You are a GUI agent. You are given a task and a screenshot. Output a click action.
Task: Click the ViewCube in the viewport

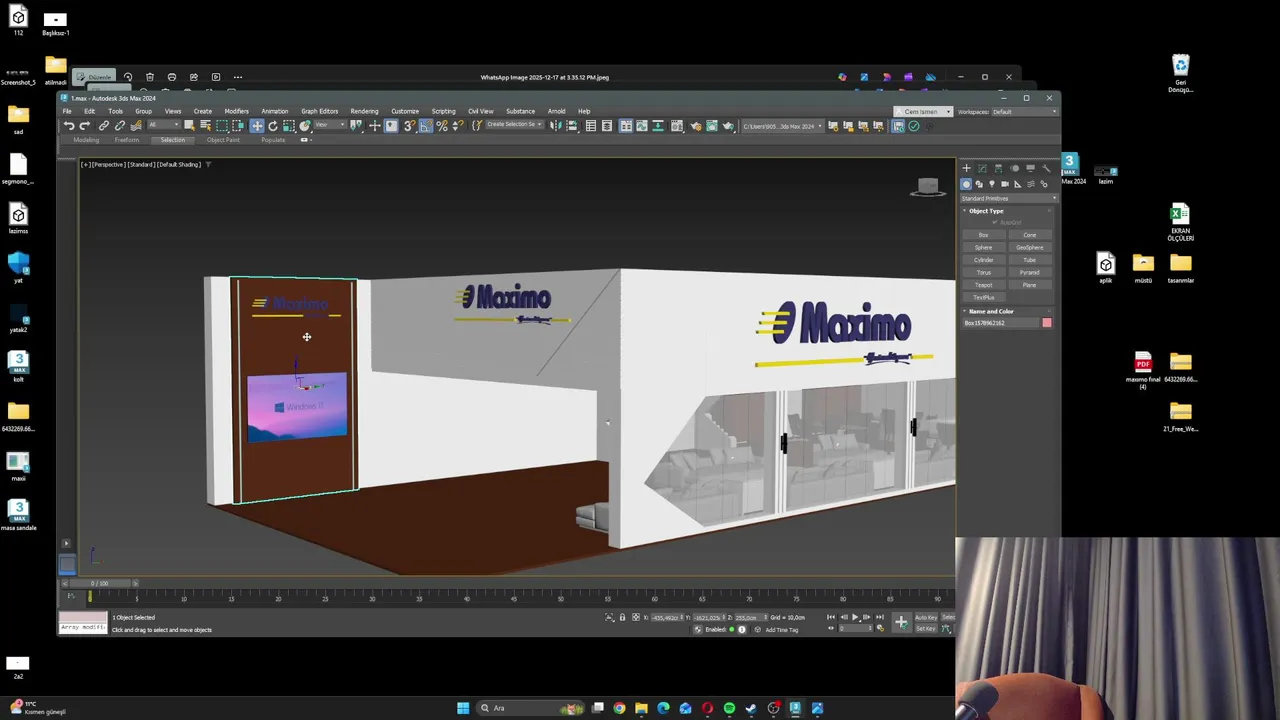point(927,186)
